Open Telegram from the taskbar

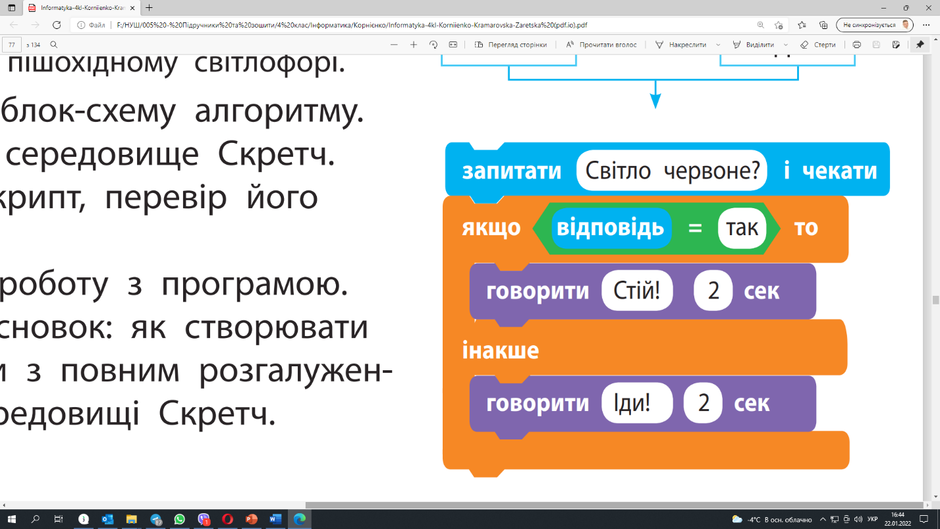156,519
